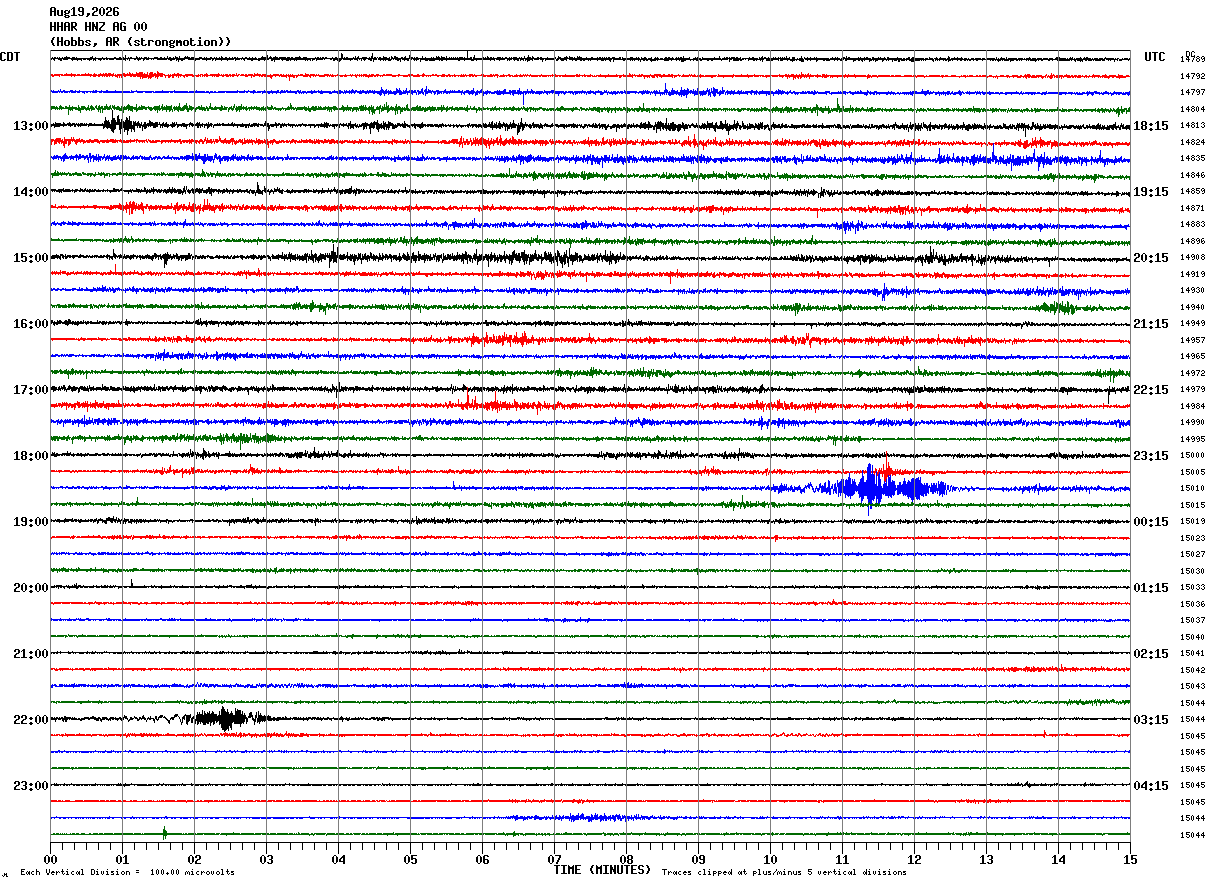This screenshot has height=886, width=1210.
Task: Click the TIME (MINUTES) axis title
Action: click(602, 870)
